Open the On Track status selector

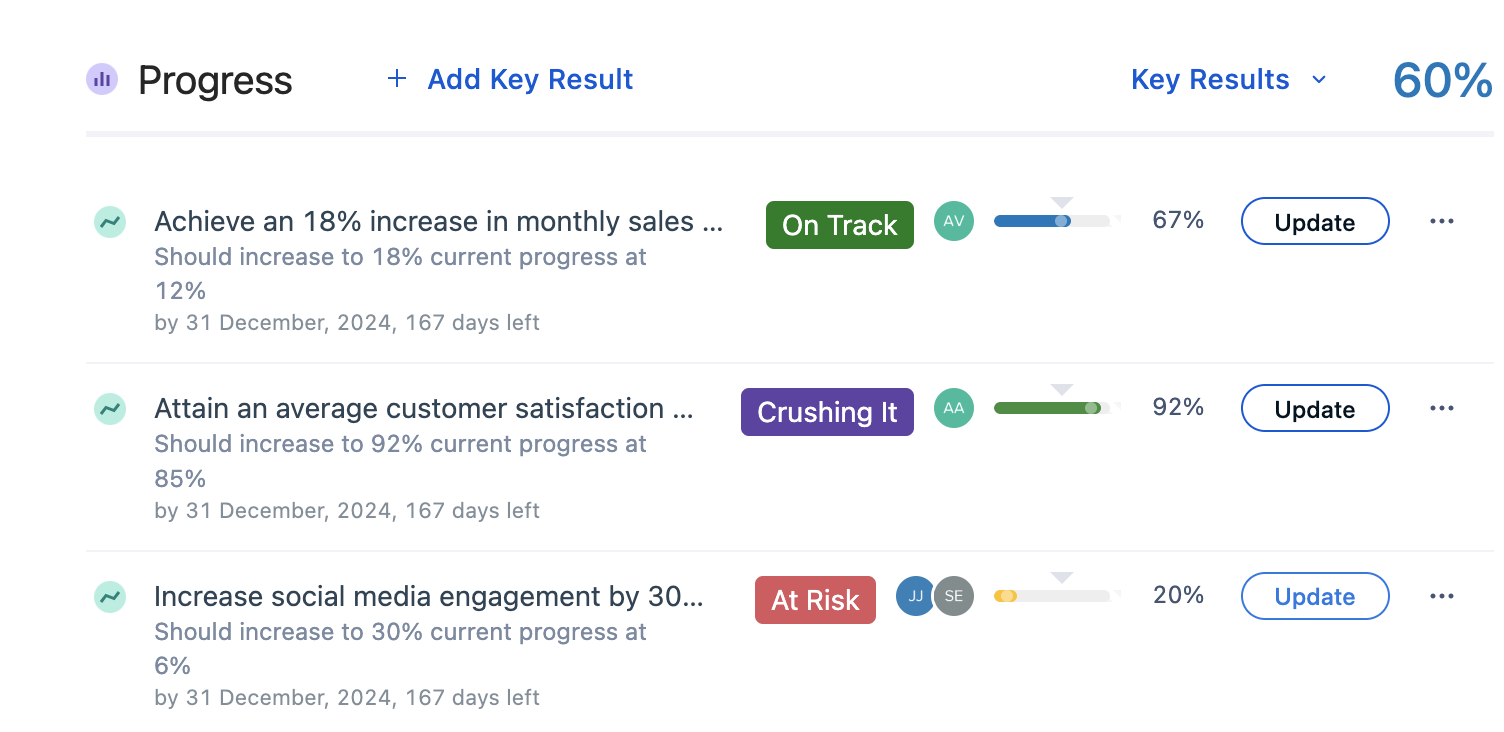(x=840, y=225)
